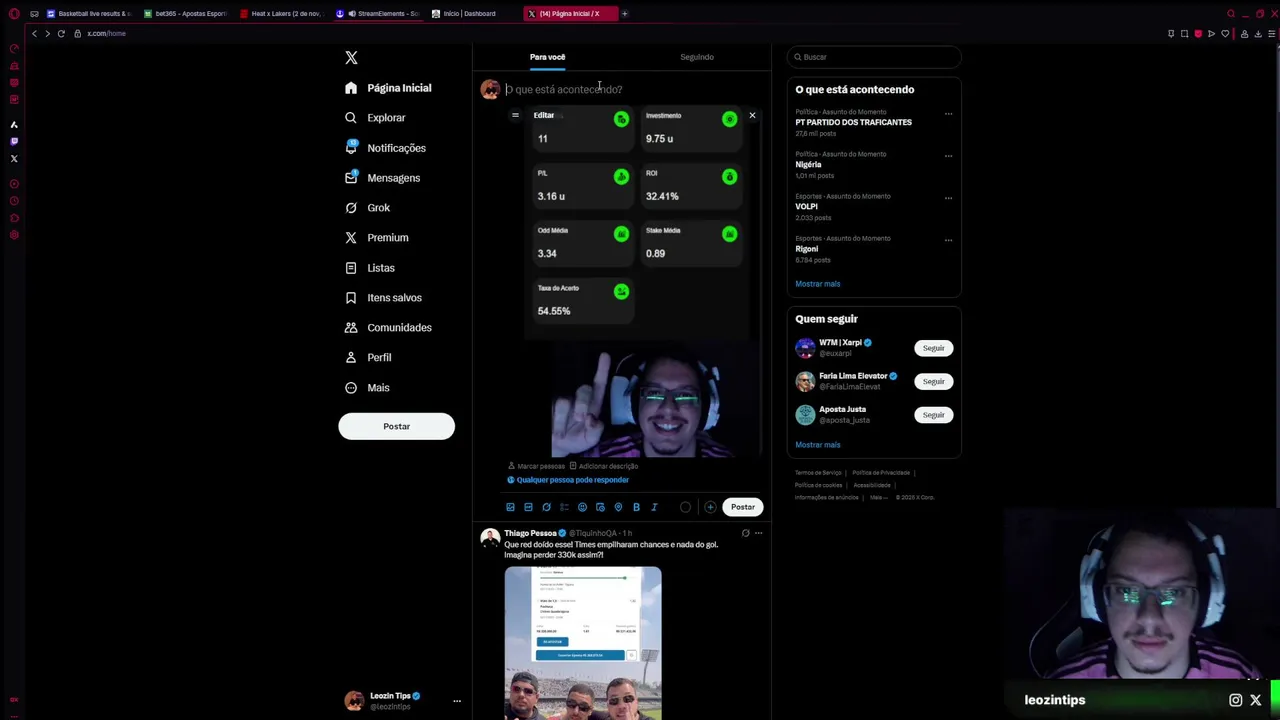The image size is (1280, 720).
Task: Click the location pin icon in compose toolbar
Action: [618, 507]
